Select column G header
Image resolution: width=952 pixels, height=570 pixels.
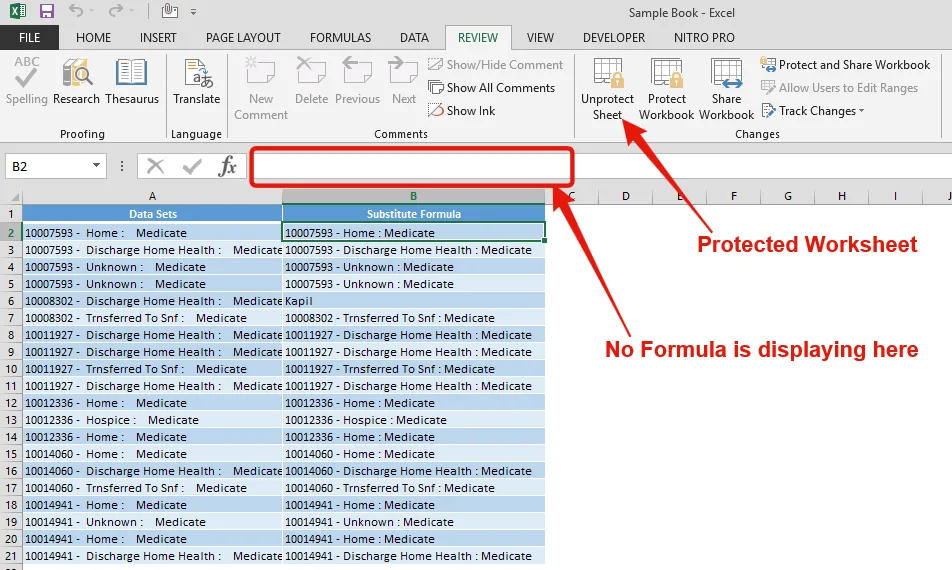coord(787,196)
